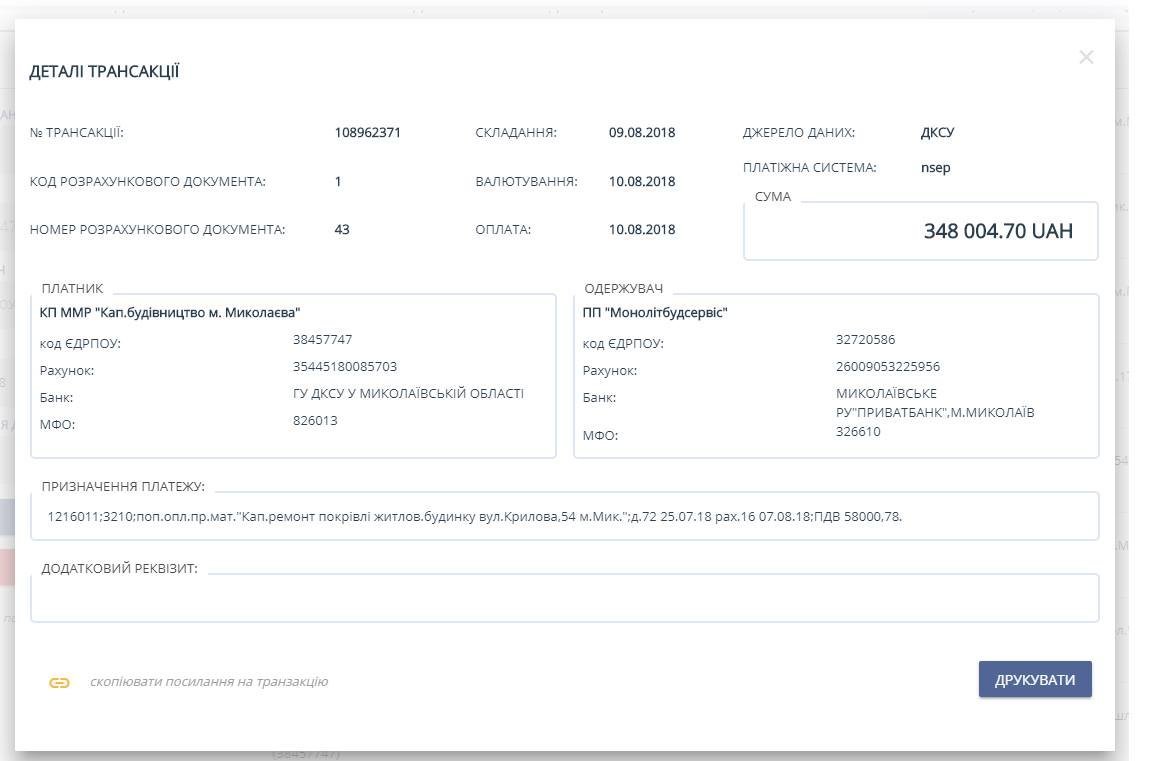1152x761 pixels.
Task: Click the ДЕТАЛІ ТРАНСАКЦІЇ heading
Action: coord(104,71)
